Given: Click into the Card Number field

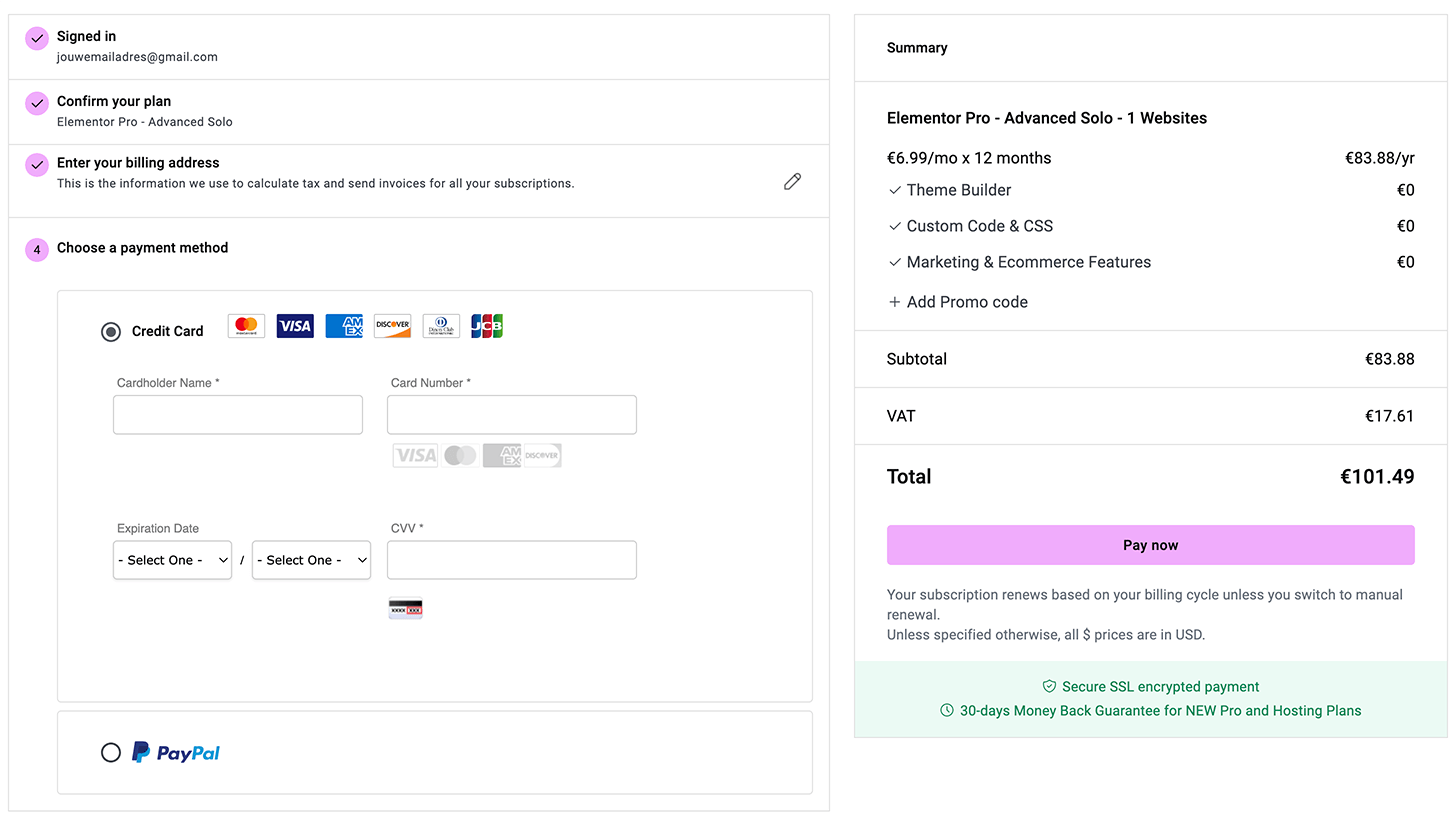Looking at the screenshot, I should (512, 415).
